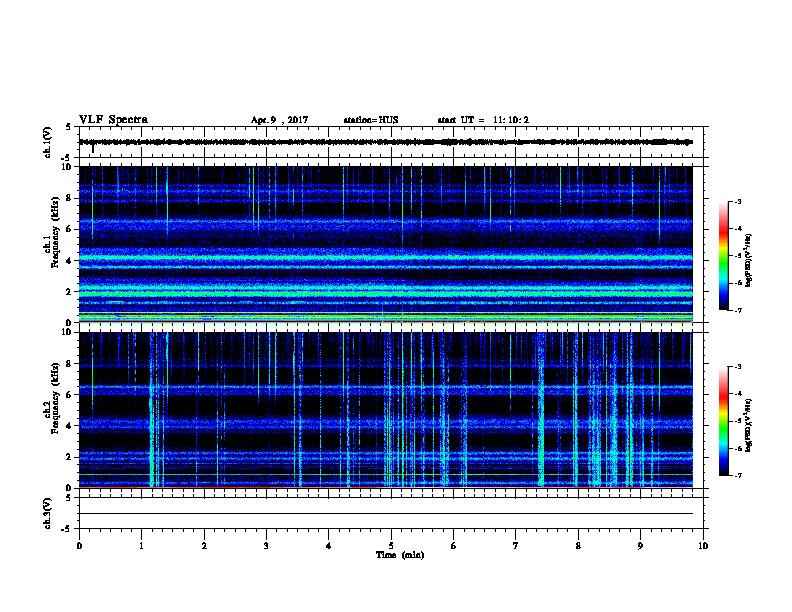The height and width of the screenshot is (612, 792).
Task: Click the time axis tick label "8"
Action: (578, 546)
